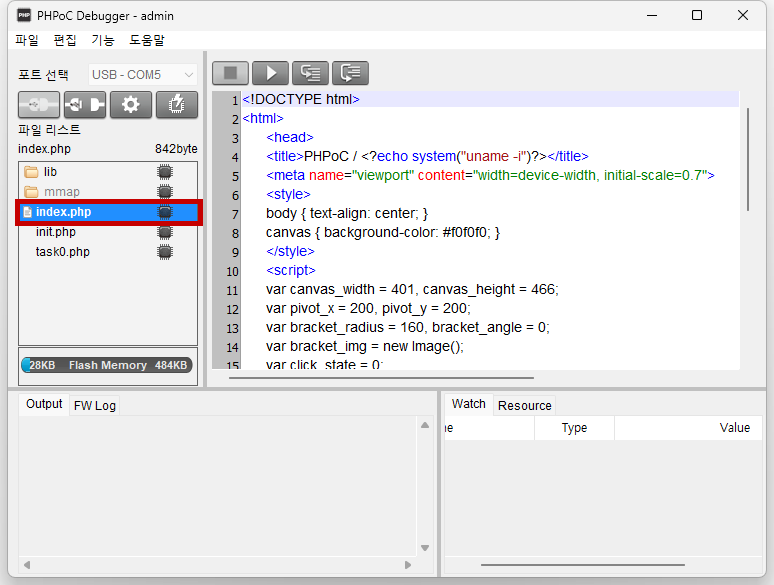Click the Flash Memory usage bar
This screenshot has height=585, width=774.
point(107,365)
